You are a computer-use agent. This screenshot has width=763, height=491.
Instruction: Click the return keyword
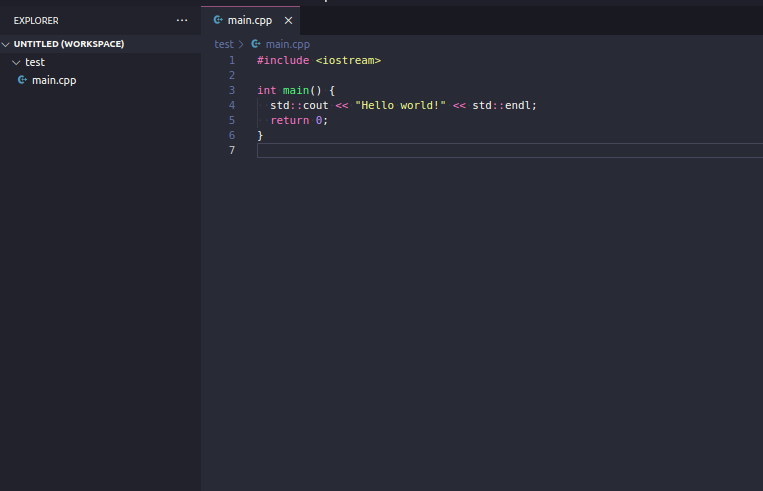point(290,121)
